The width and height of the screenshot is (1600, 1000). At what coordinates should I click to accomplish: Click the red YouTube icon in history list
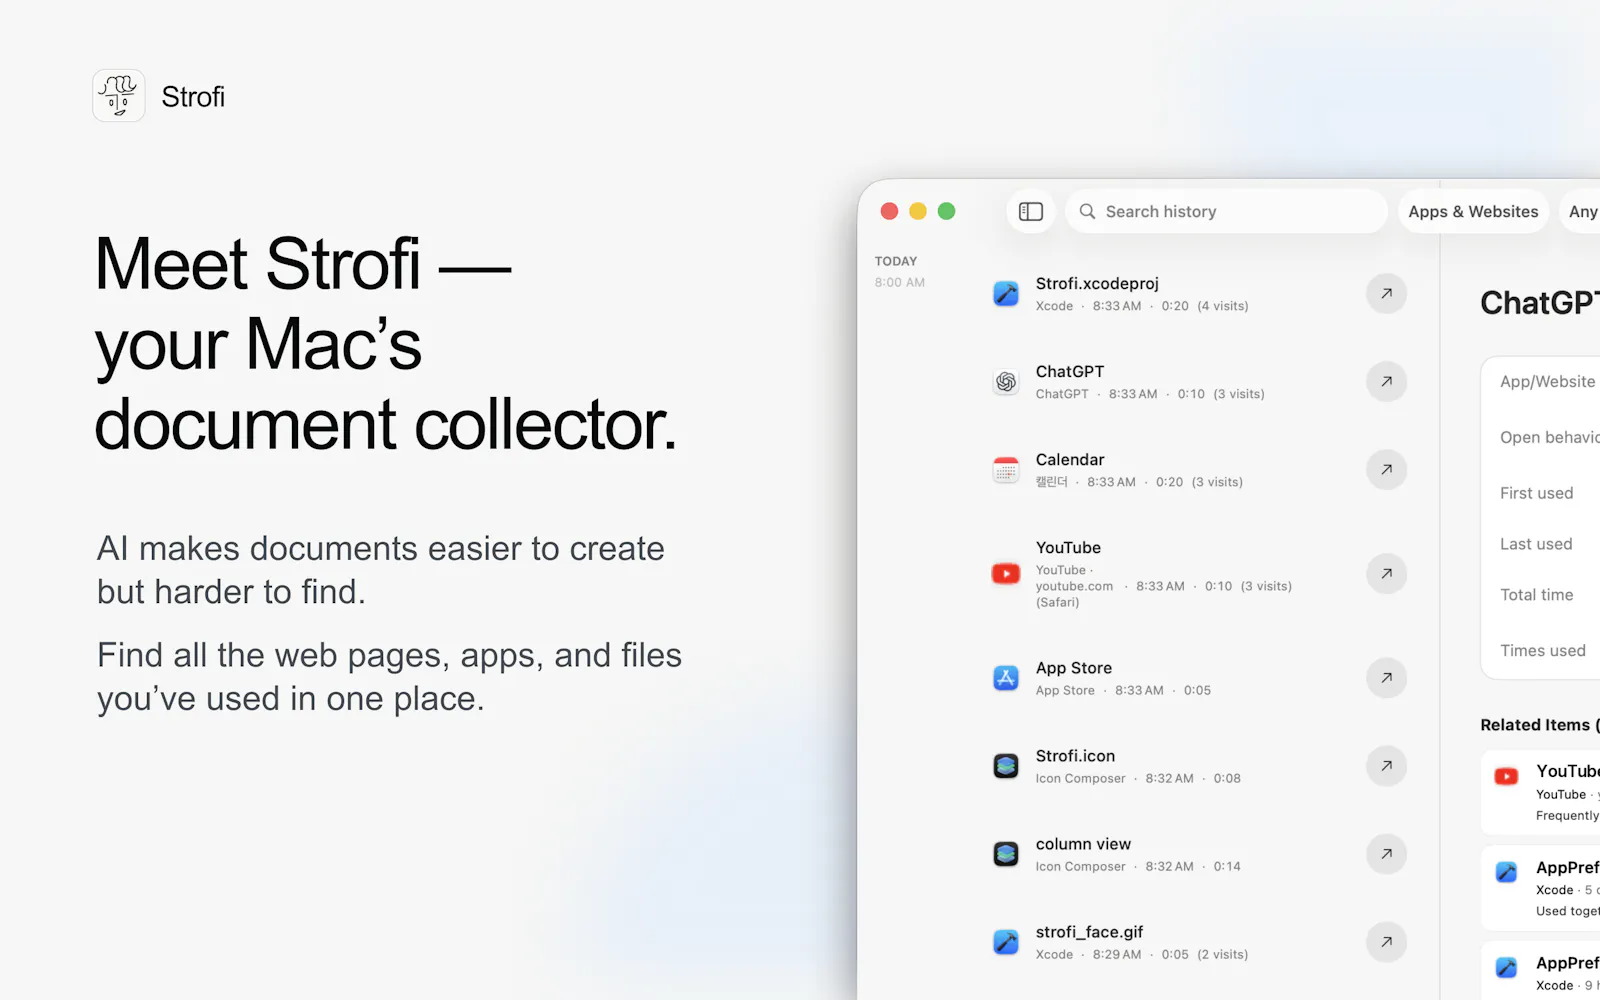tap(1006, 574)
